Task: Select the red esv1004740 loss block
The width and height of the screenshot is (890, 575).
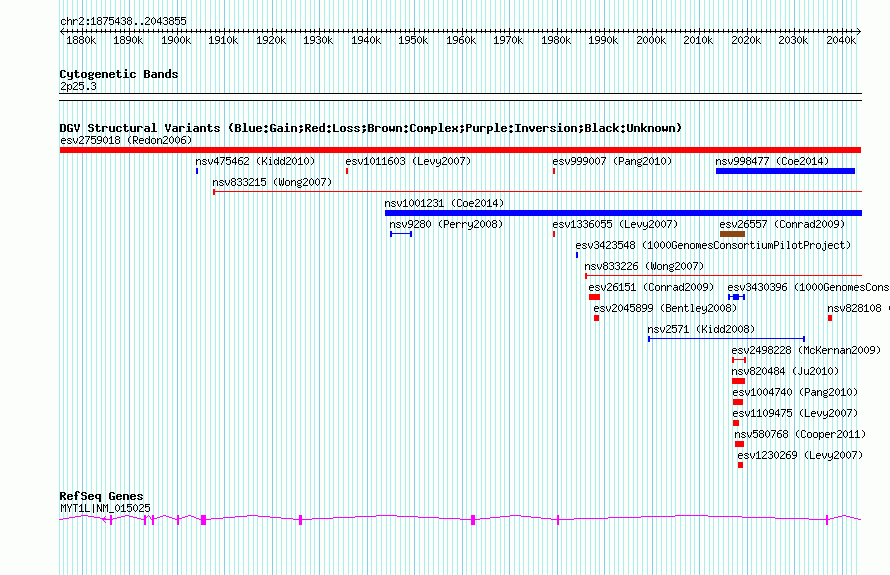Action: pyautogui.click(x=738, y=402)
